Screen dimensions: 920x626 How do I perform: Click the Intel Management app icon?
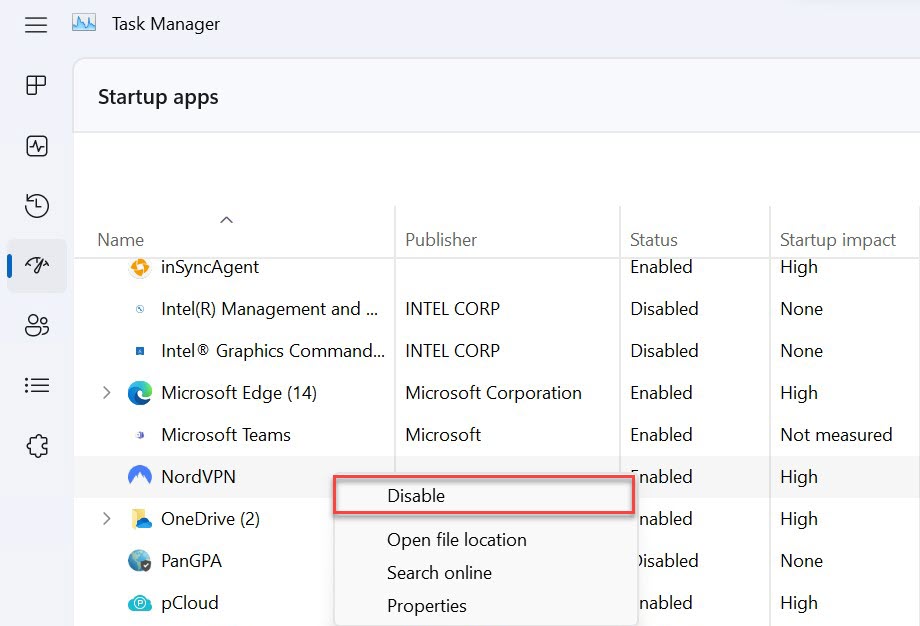tap(140, 309)
